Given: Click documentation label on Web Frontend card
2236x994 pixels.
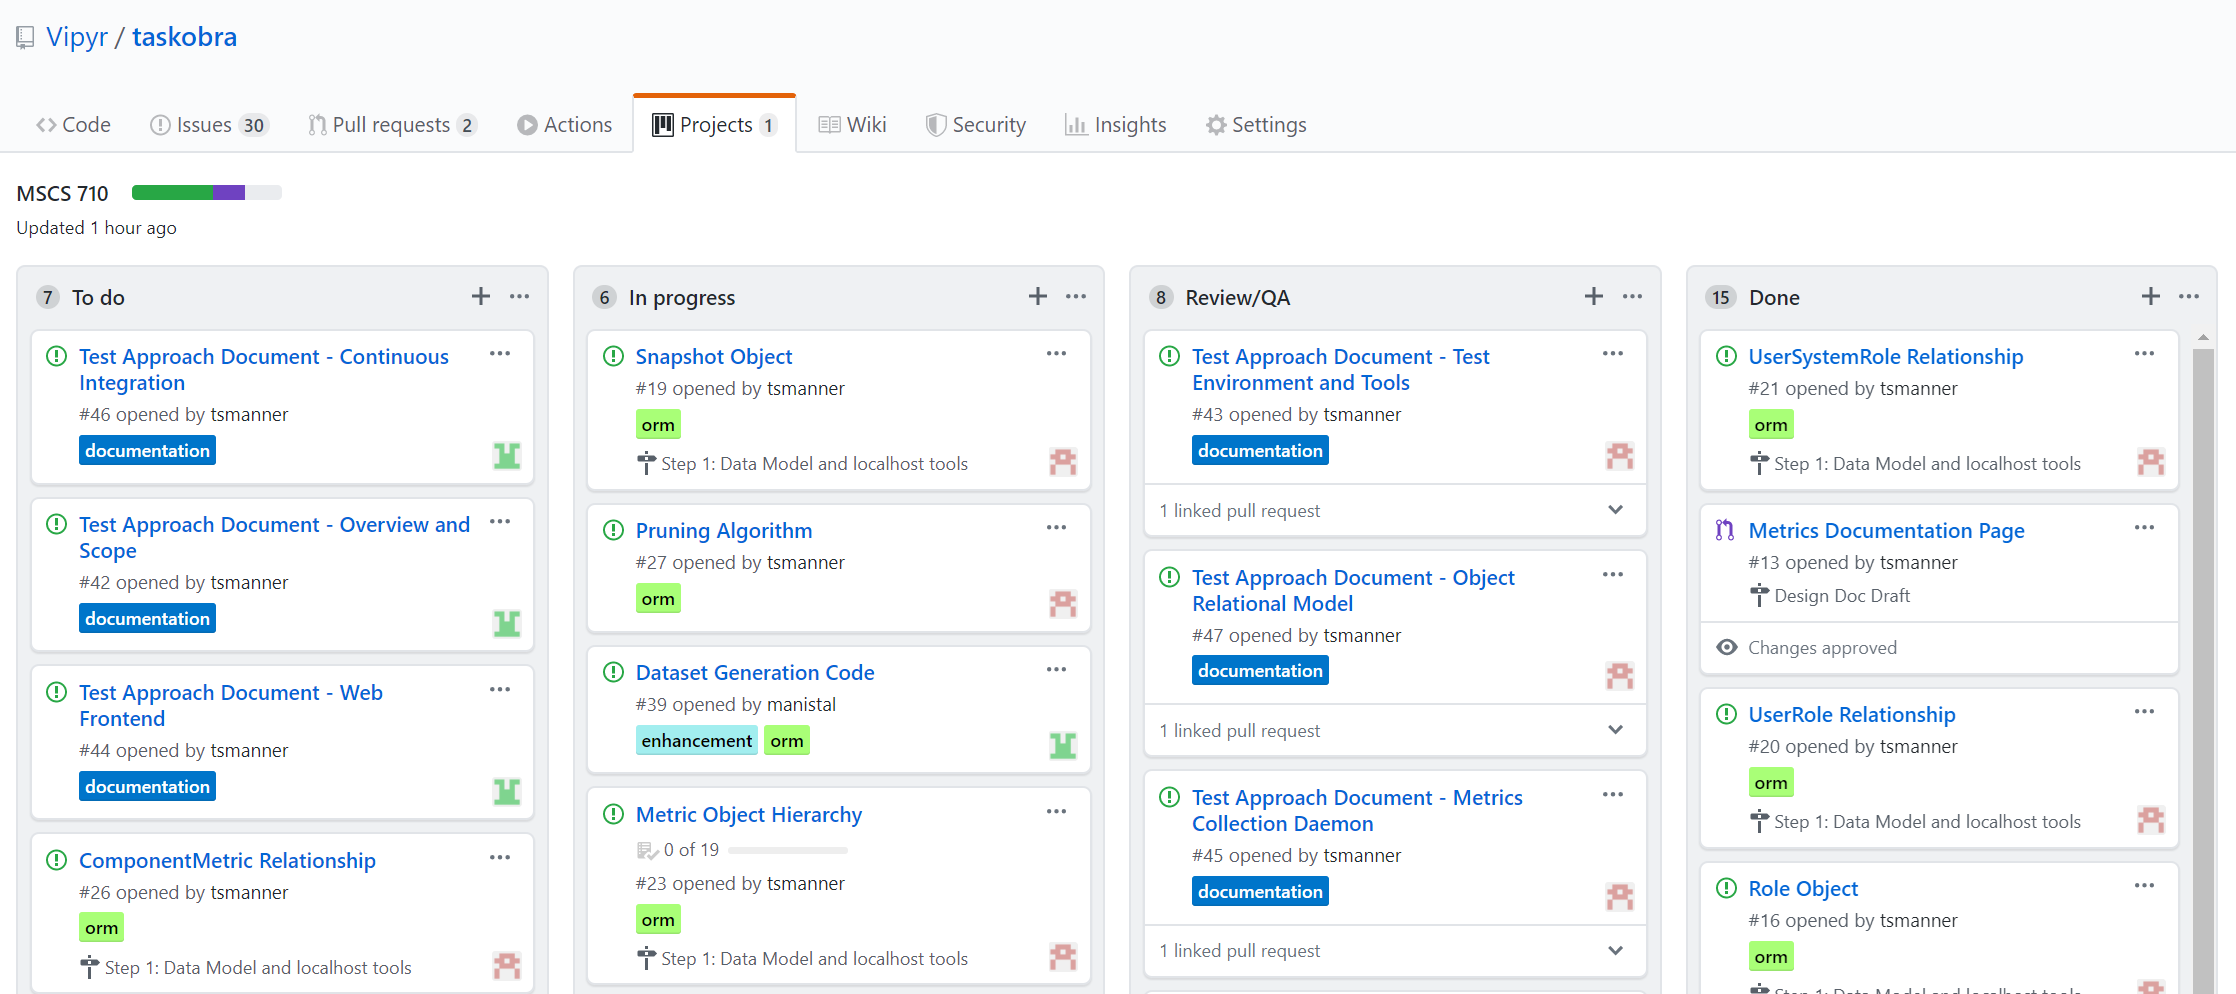Looking at the screenshot, I should point(147,786).
